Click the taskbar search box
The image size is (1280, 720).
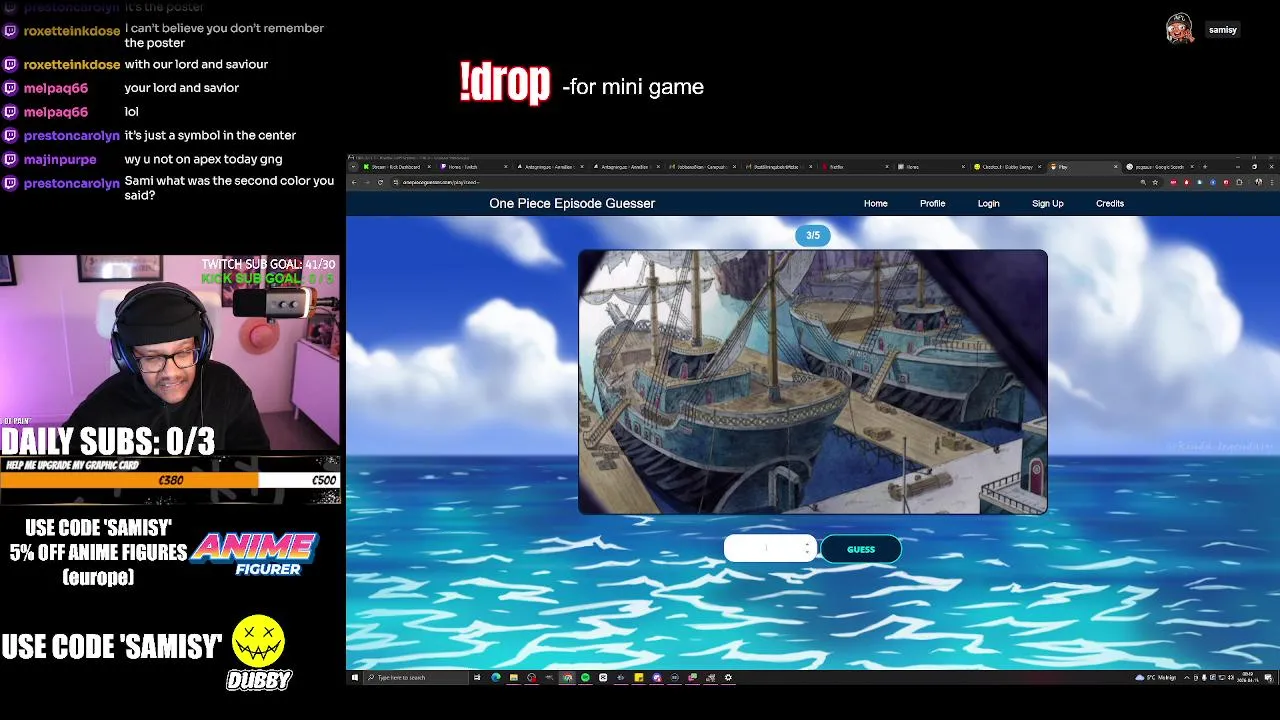(x=415, y=677)
